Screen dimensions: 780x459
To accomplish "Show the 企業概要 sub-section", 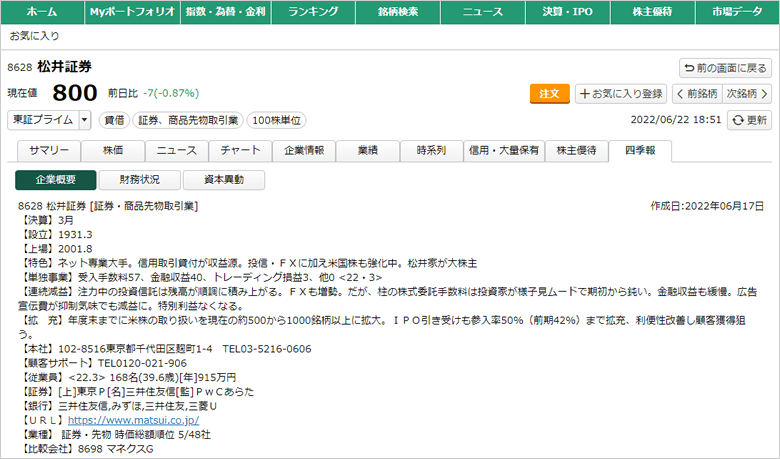I will tap(56, 180).
